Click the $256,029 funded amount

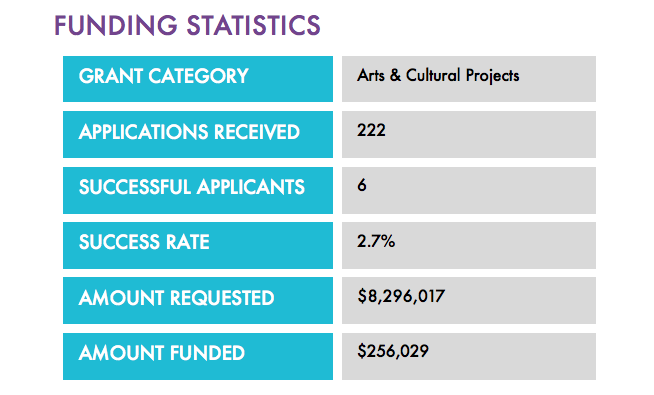[393, 351]
